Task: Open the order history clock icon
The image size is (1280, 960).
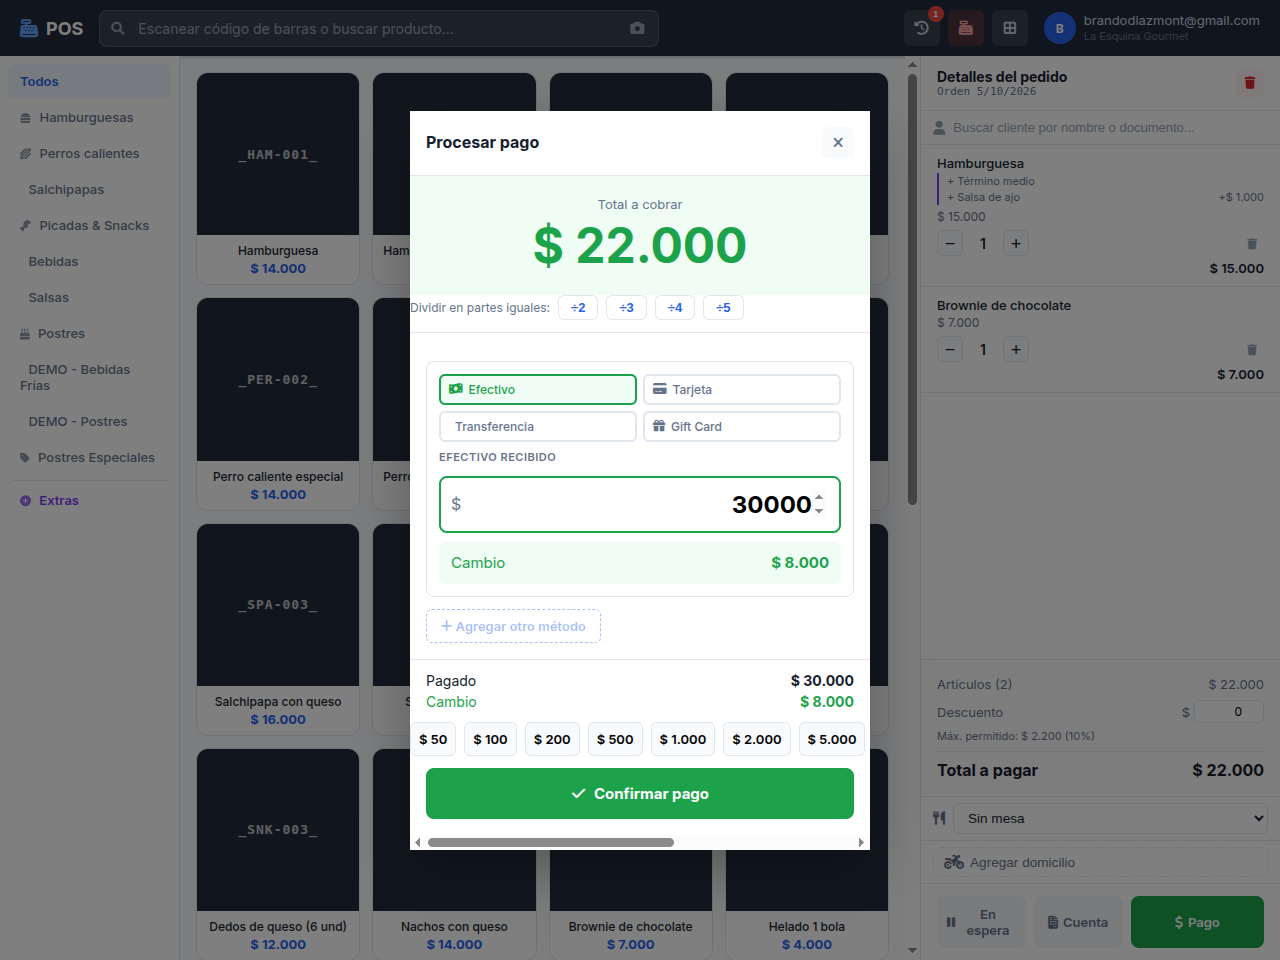Action: point(922,28)
